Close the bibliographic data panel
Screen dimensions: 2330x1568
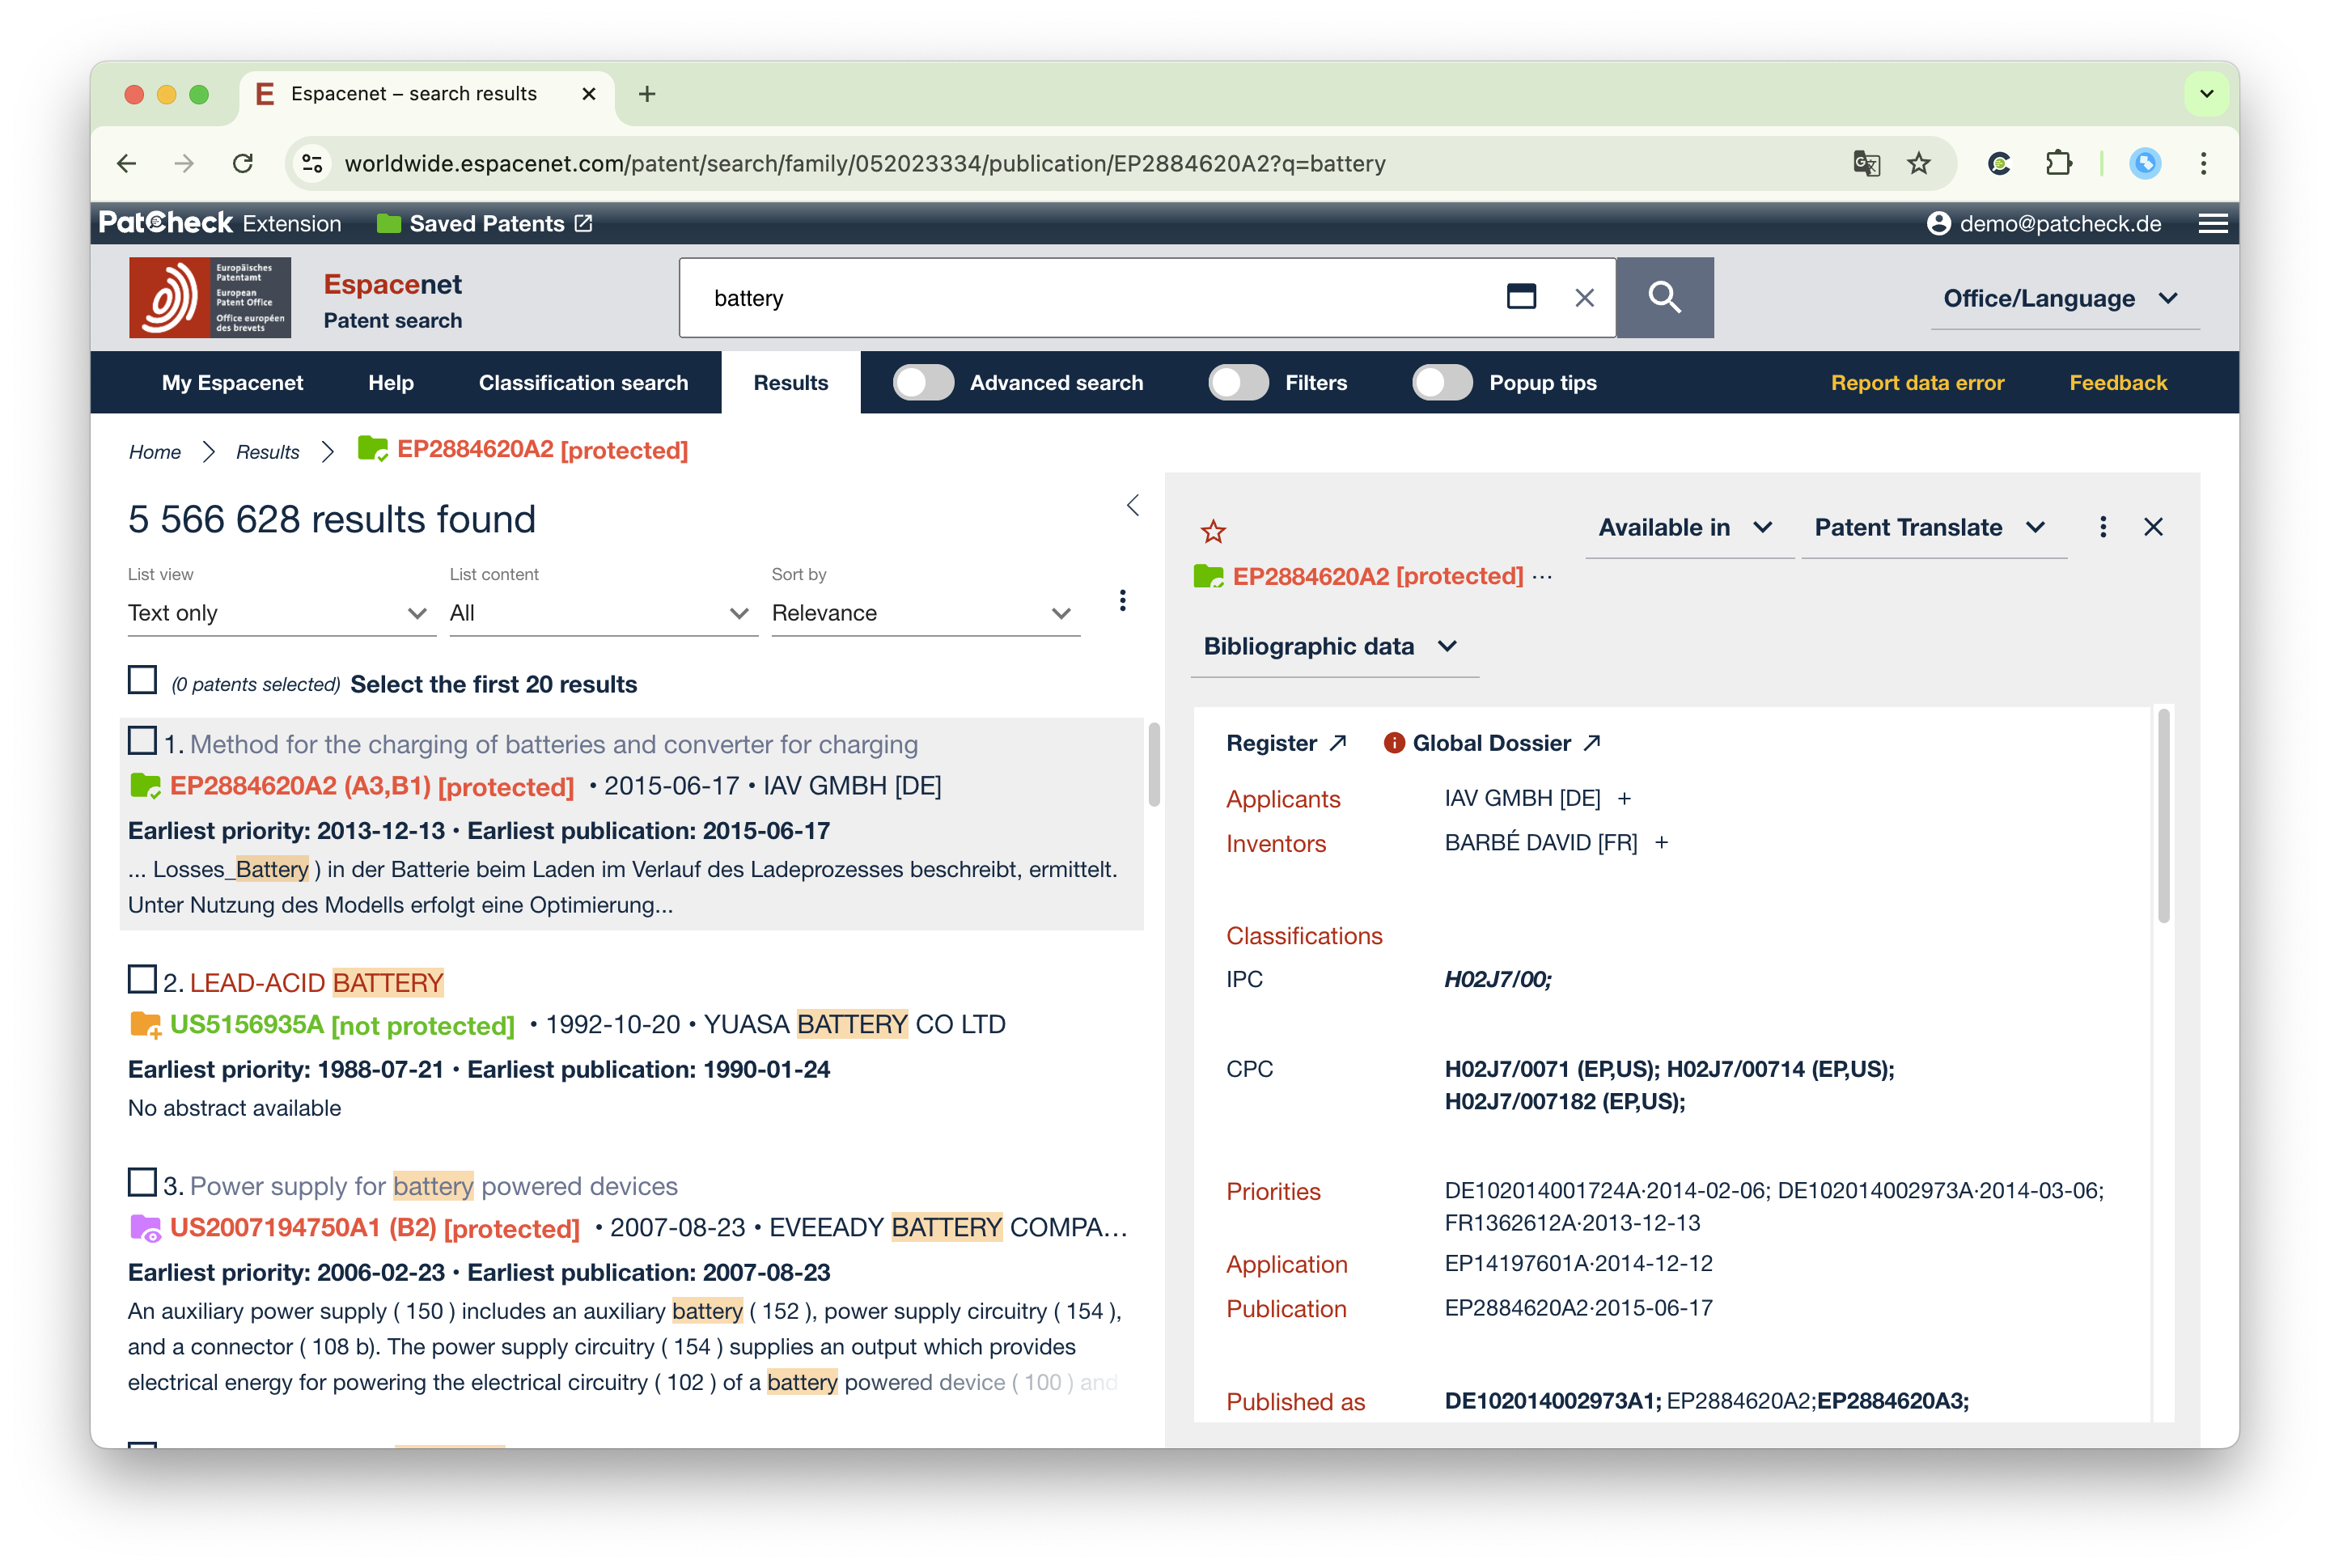(x=2155, y=527)
